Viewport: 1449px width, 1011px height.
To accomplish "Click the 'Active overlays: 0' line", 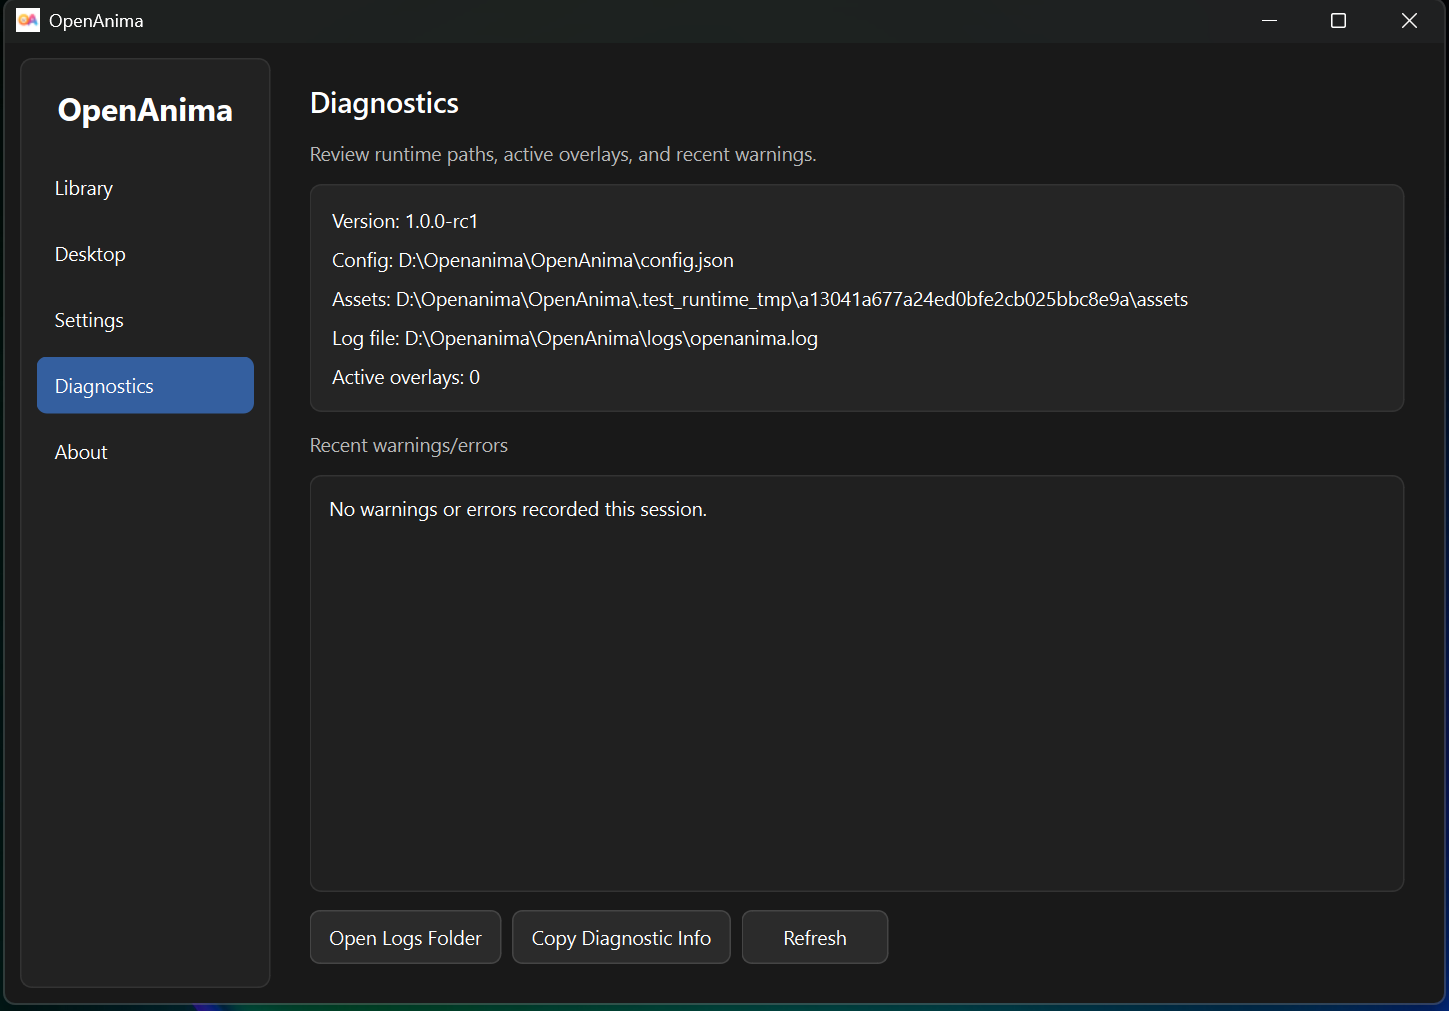I will (x=406, y=377).
